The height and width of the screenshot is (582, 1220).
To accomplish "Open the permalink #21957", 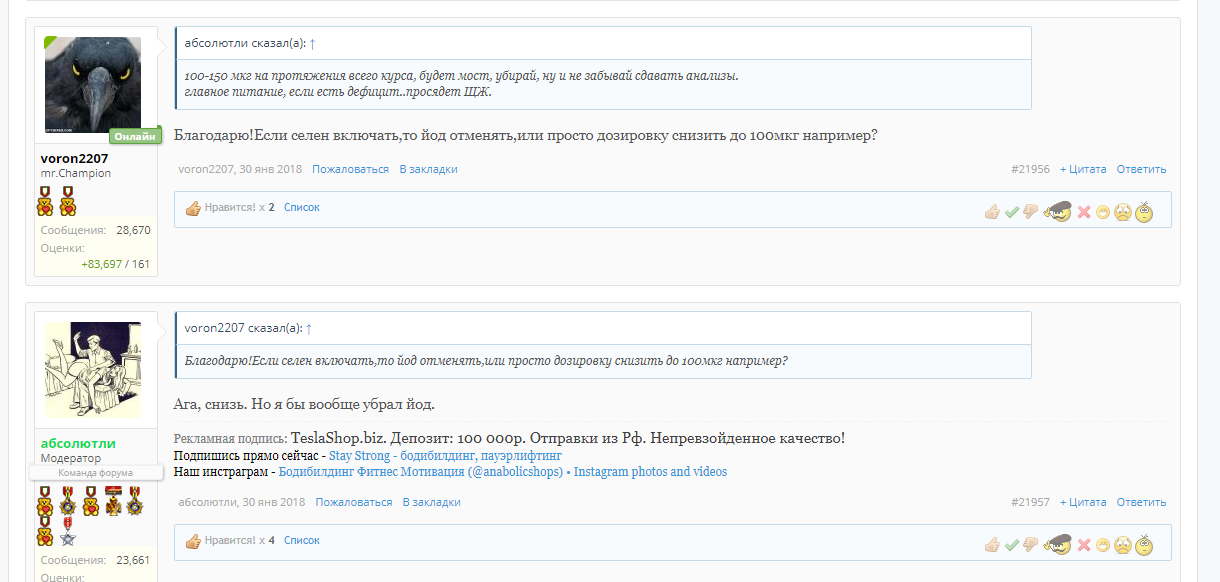I will (x=1030, y=502).
